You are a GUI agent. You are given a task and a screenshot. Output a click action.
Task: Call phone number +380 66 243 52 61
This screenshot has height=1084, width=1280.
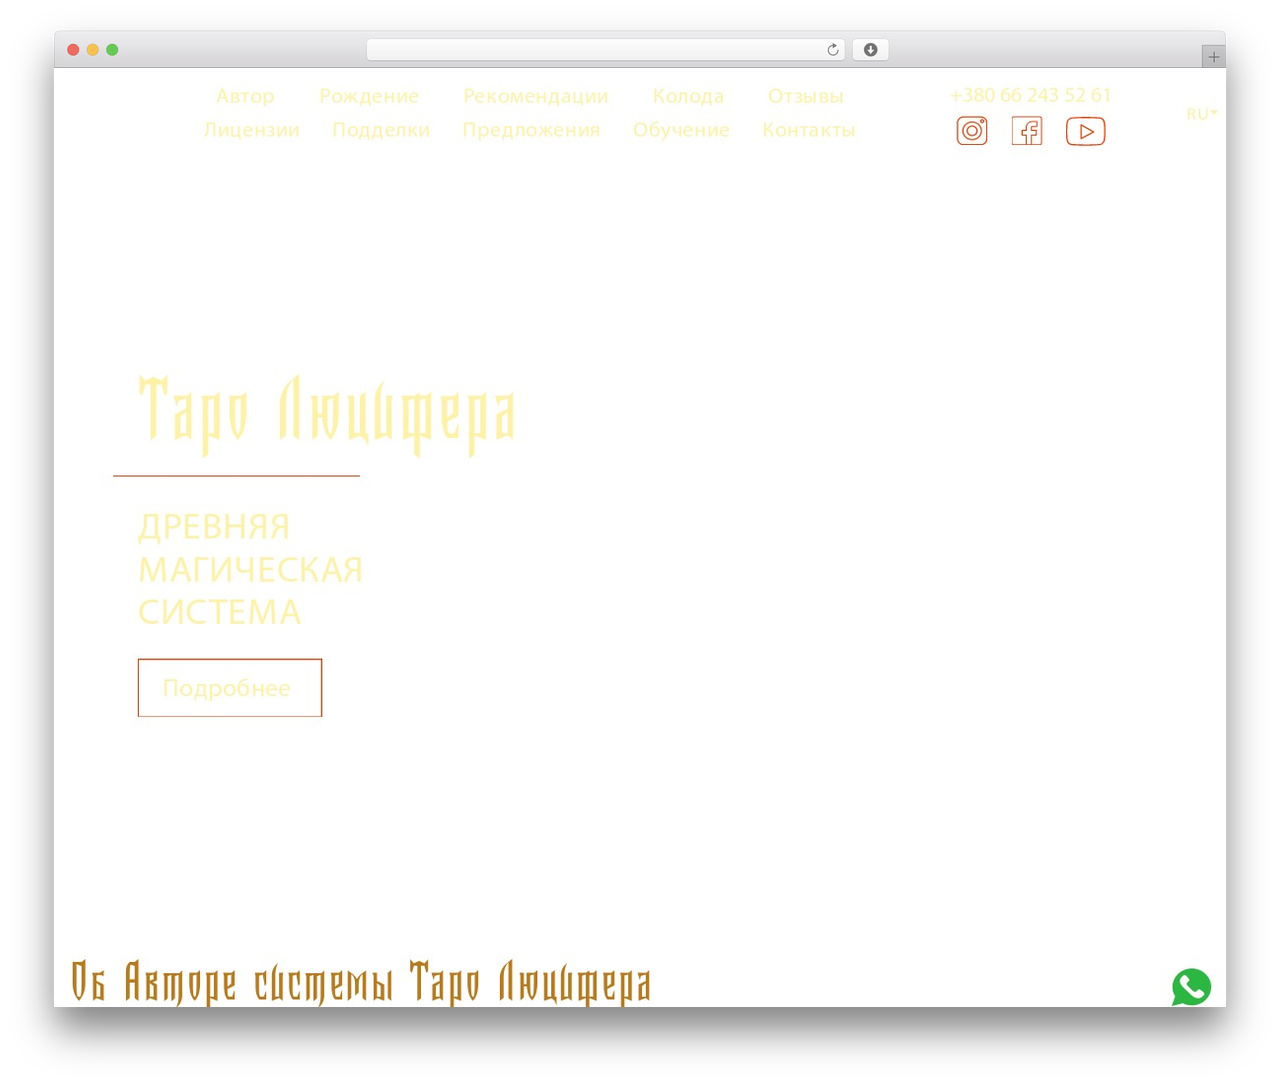[1030, 95]
